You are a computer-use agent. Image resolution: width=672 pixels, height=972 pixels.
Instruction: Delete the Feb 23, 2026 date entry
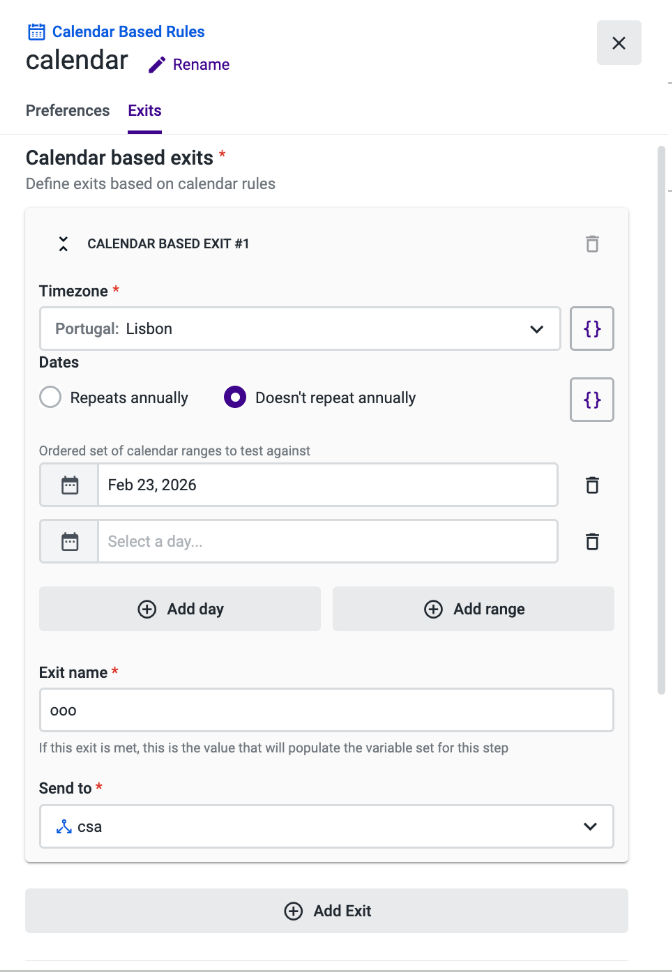592,485
